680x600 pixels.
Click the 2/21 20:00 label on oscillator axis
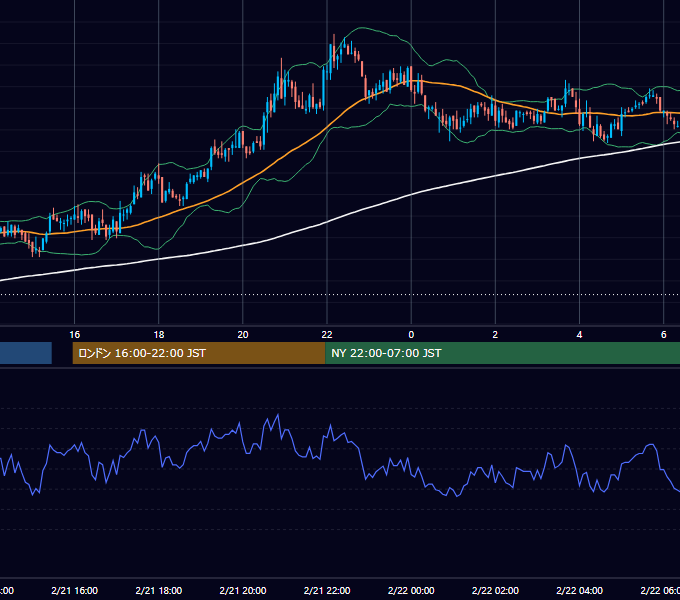[x=243, y=590]
